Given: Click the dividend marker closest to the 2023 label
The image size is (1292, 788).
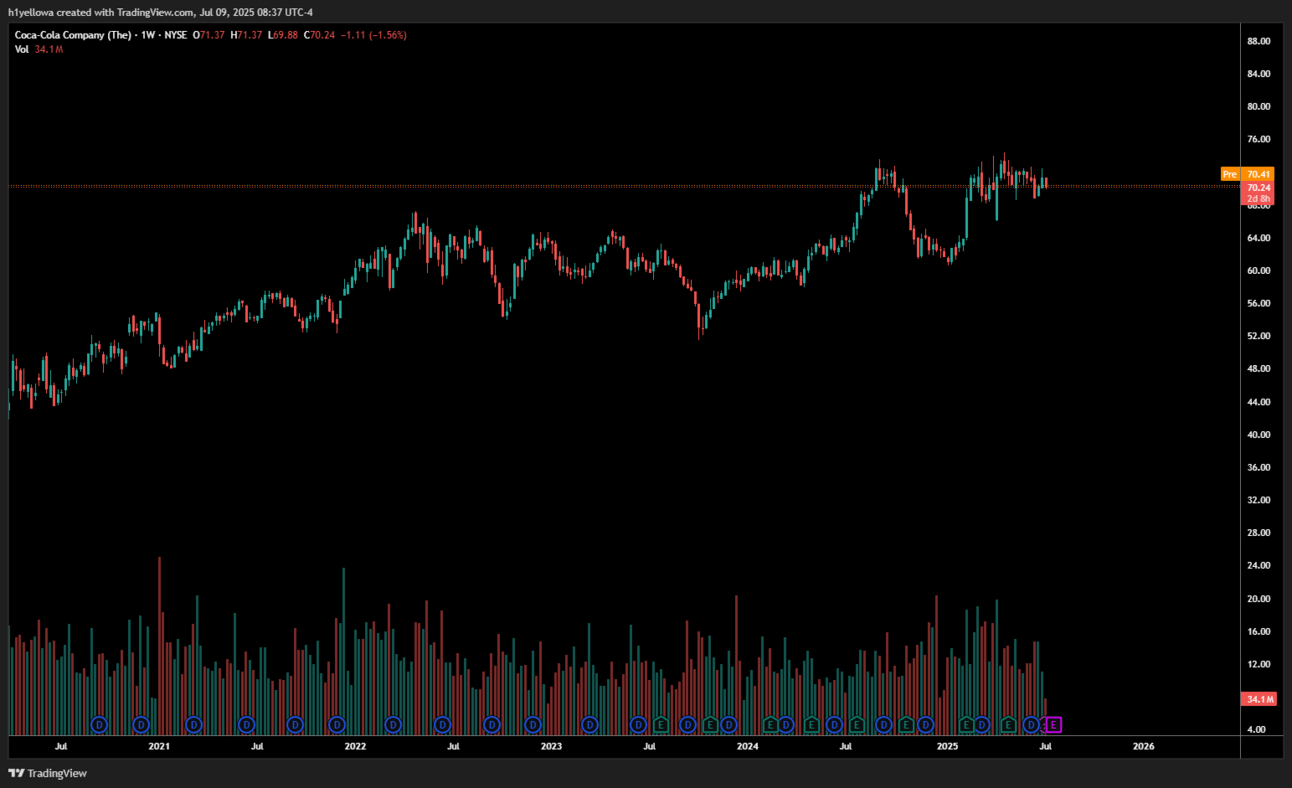Looking at the screenshot, I should point(533,724).
